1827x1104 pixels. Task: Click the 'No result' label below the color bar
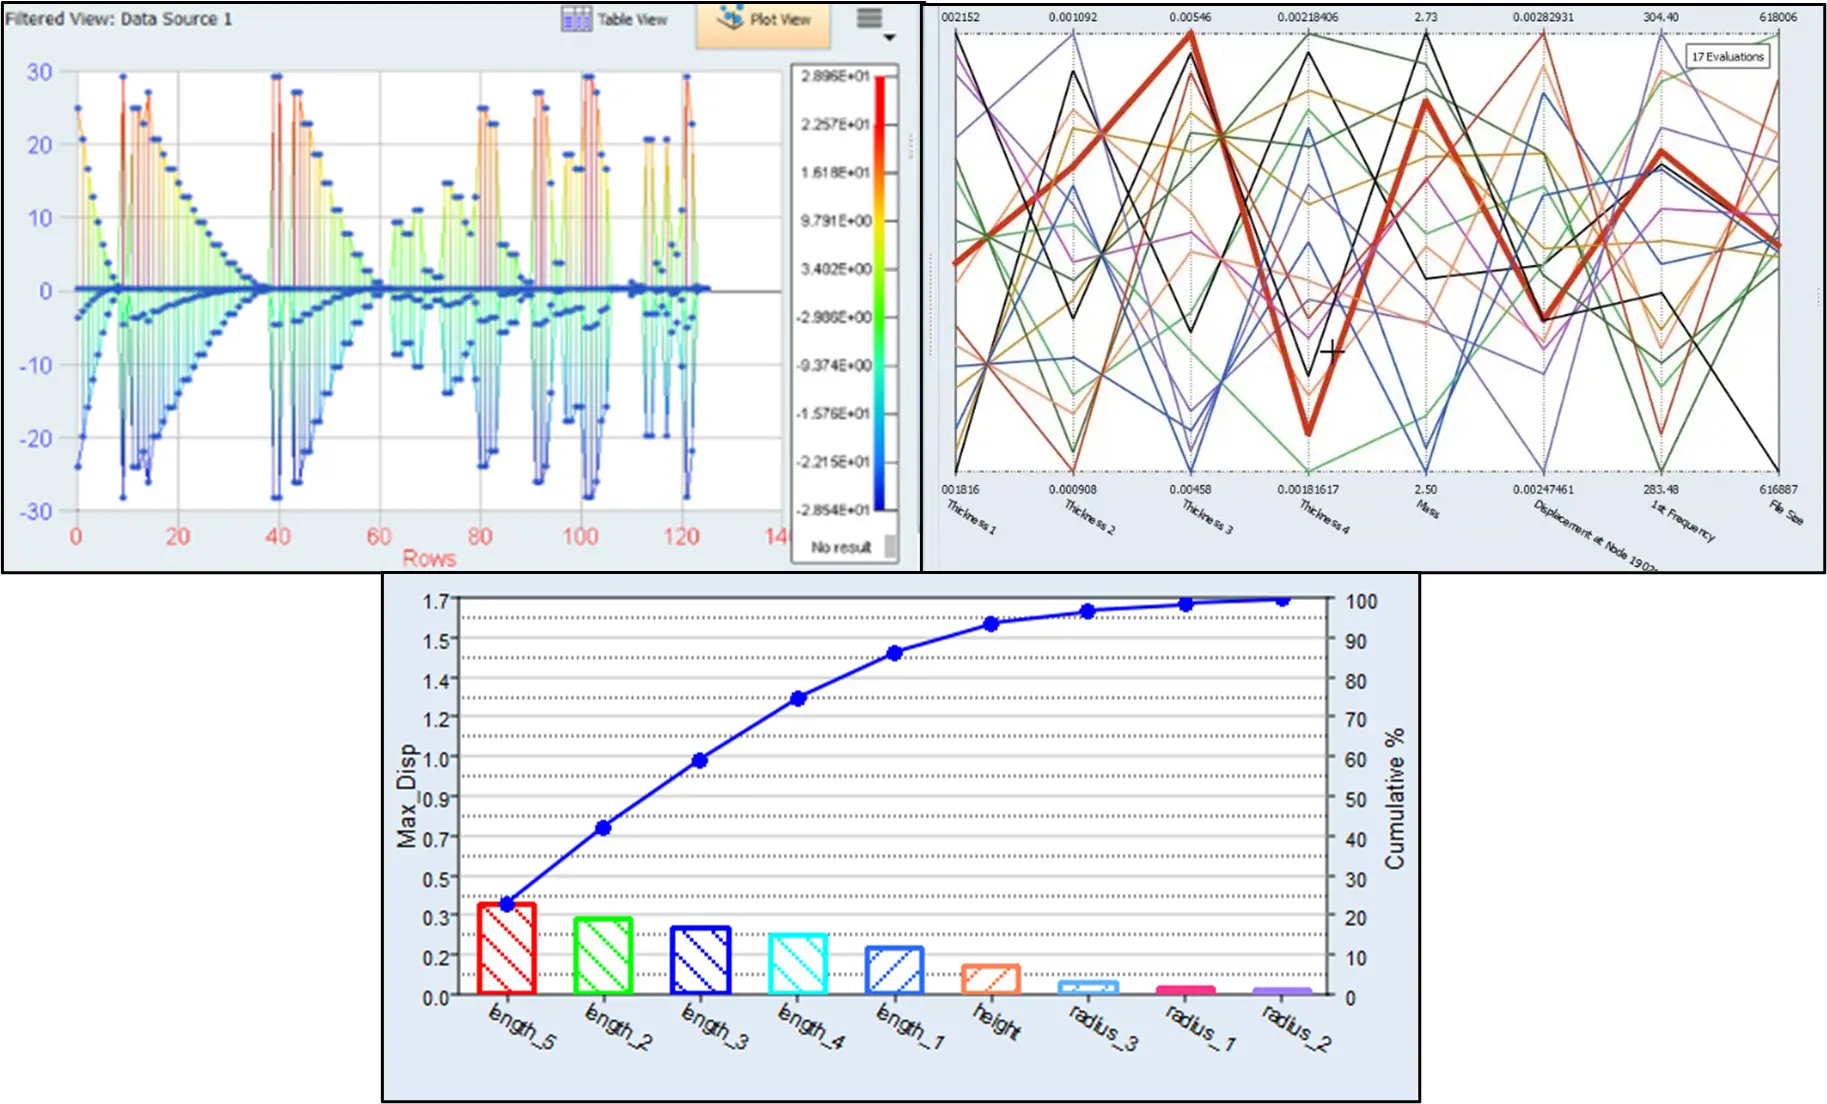pyautogui.click(x=843, y=547)
